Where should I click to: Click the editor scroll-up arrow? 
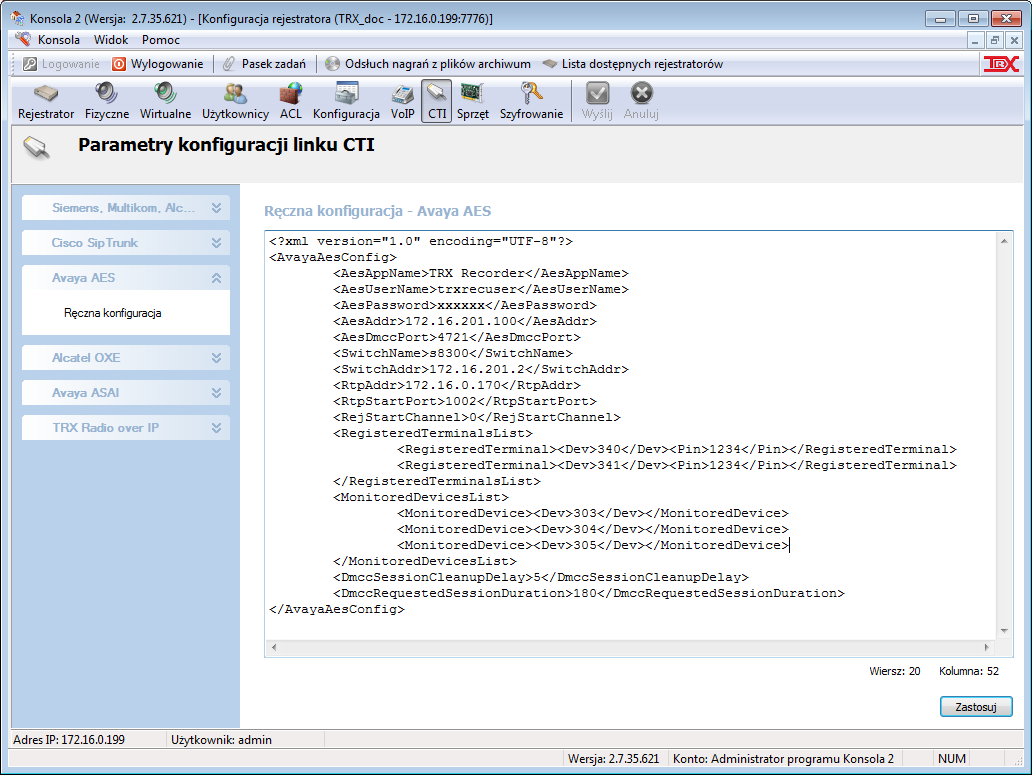[x=1004, y=241]
